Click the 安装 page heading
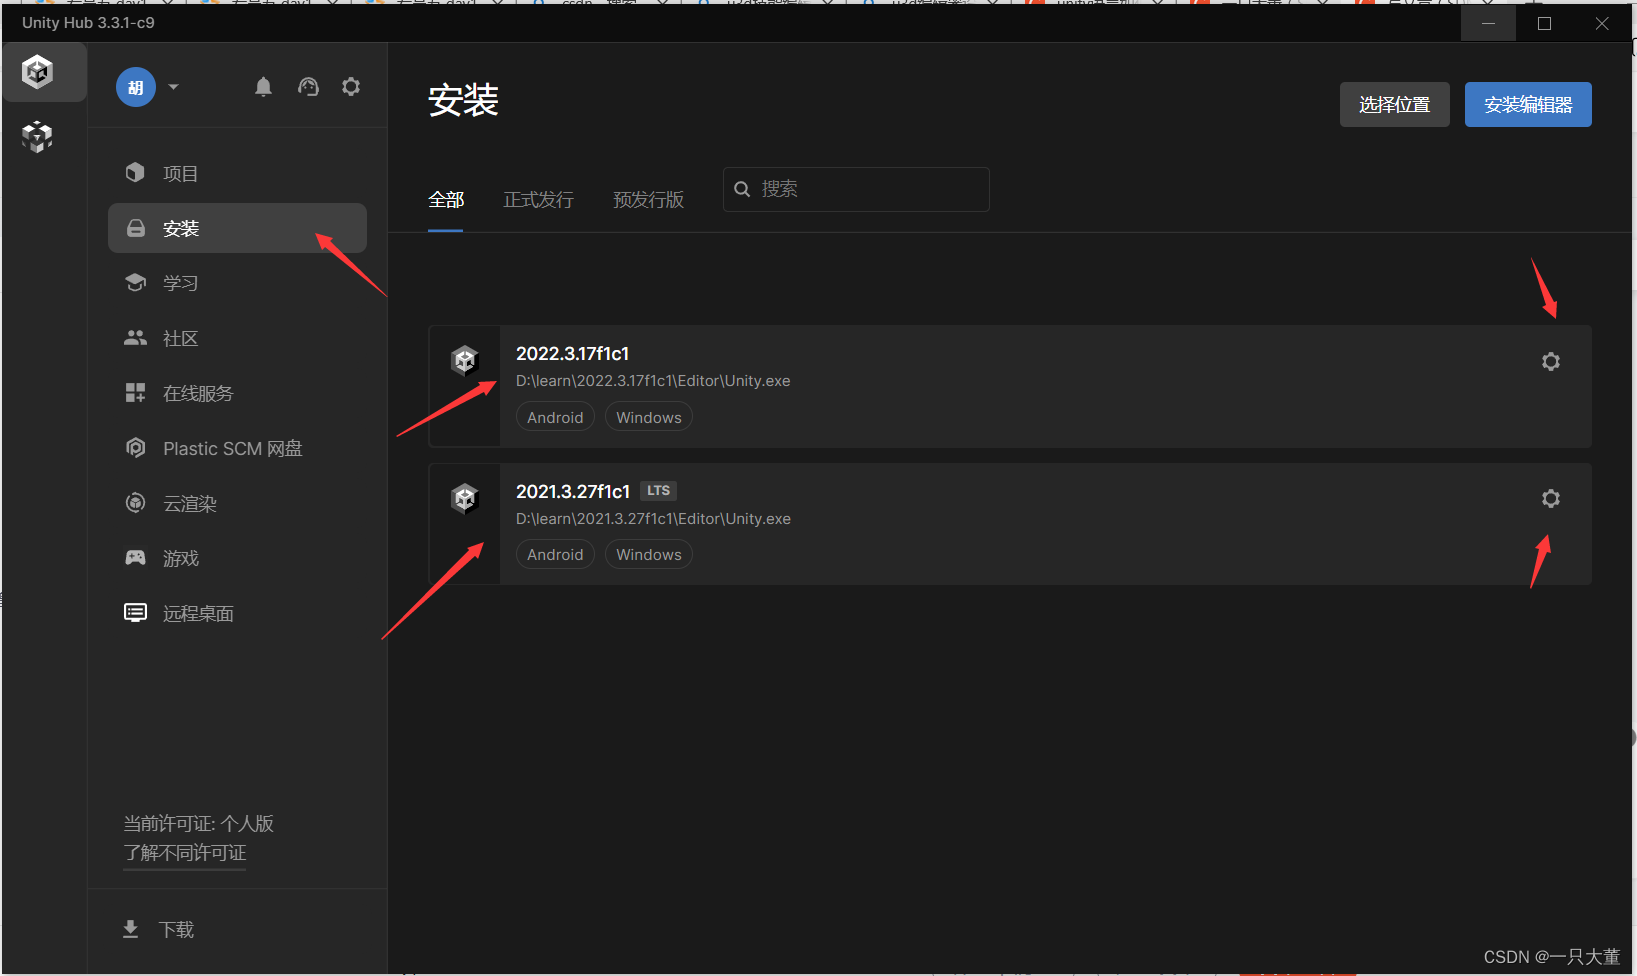The image size is (1637, 976). tap(463, 101)
